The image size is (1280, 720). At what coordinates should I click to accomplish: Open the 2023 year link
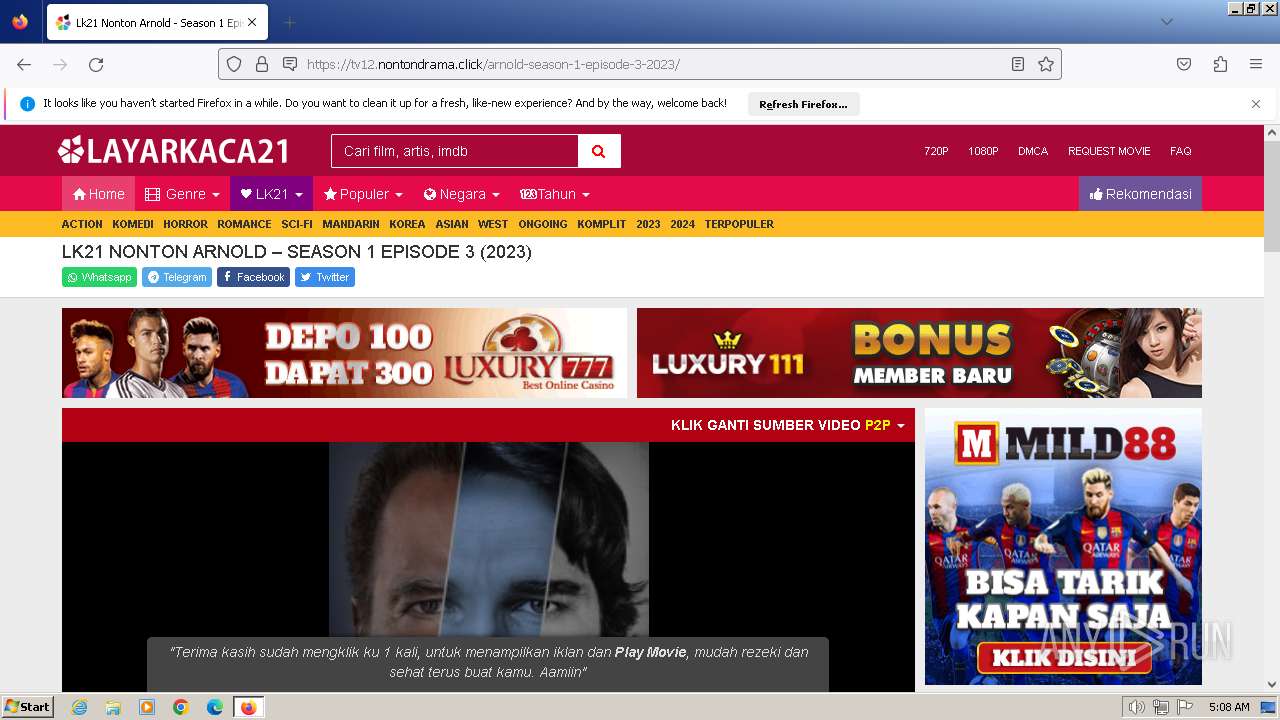[648, 224]
